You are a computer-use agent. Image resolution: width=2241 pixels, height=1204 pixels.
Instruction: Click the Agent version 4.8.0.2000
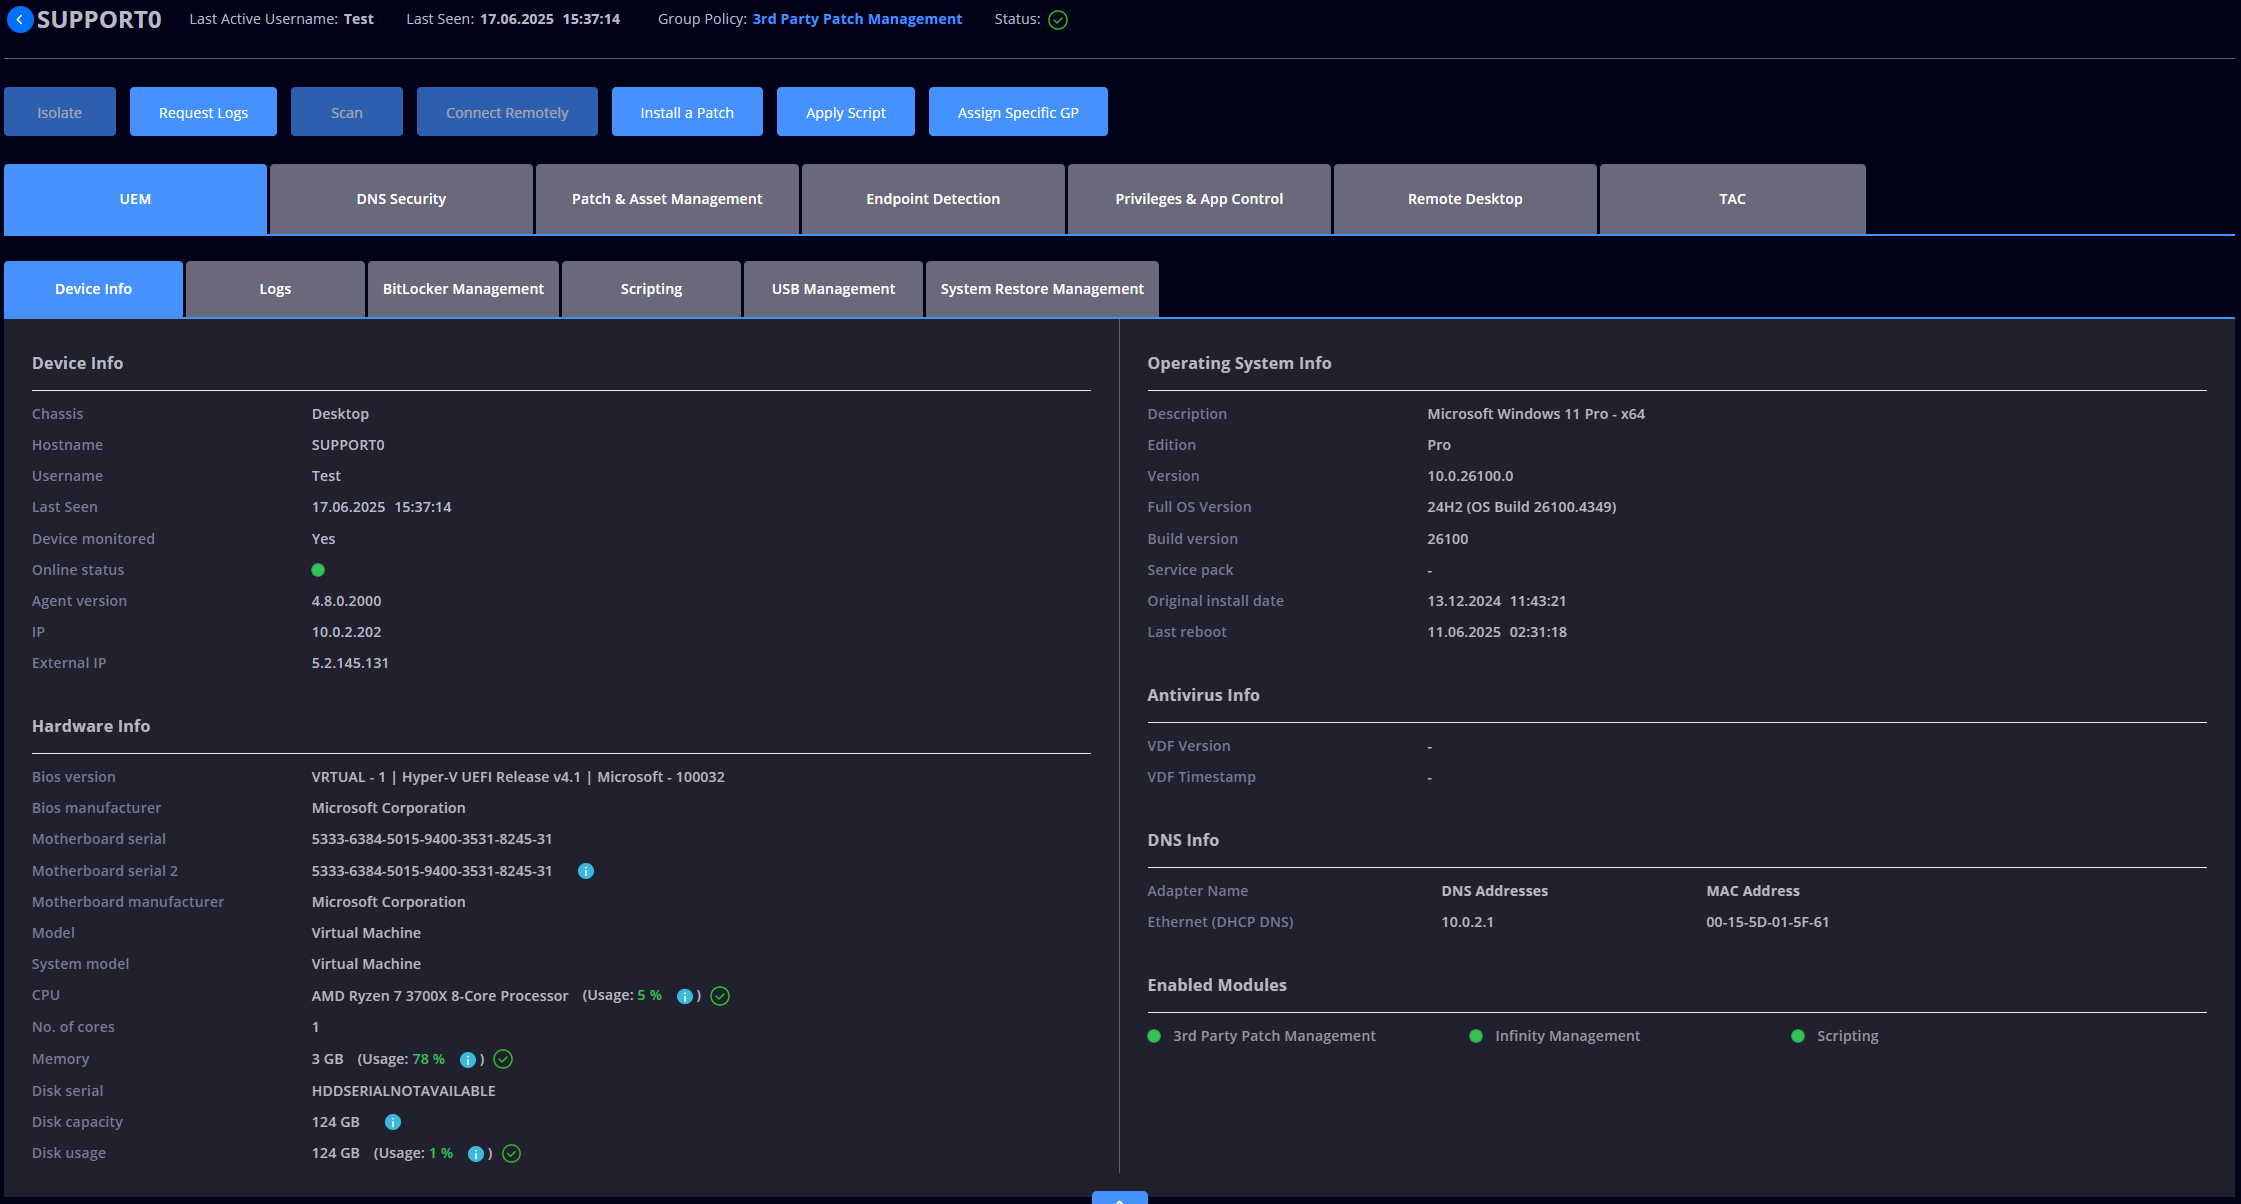(346, 601)
